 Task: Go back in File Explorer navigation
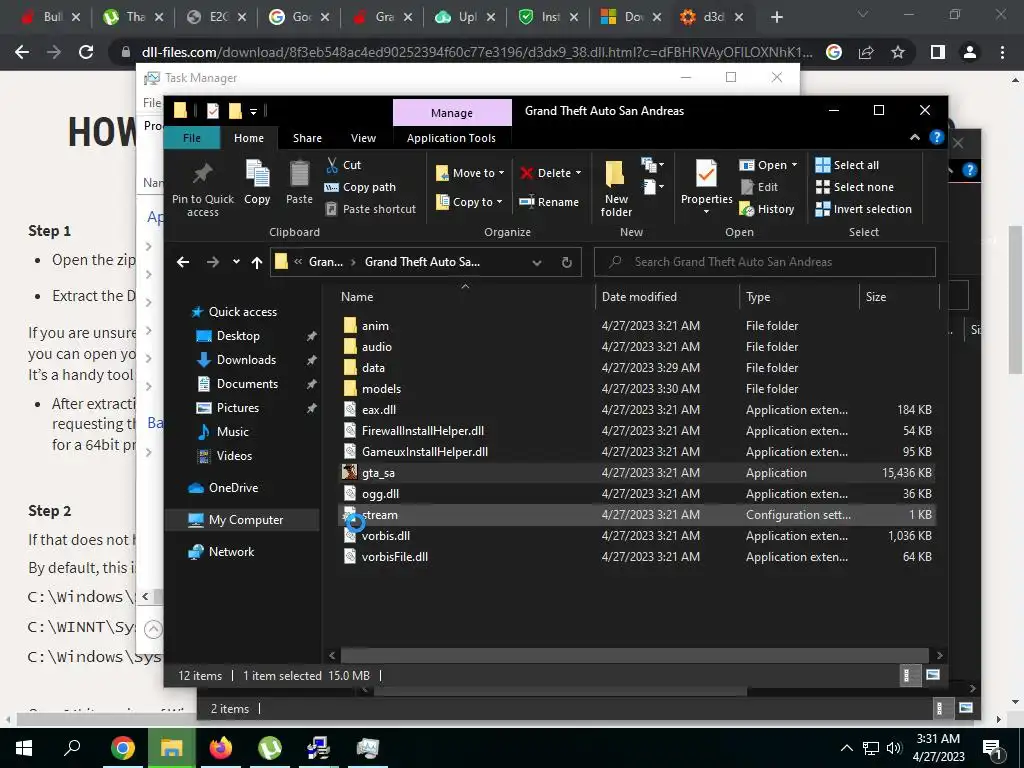pyautogui.click(x=183, y=262)
